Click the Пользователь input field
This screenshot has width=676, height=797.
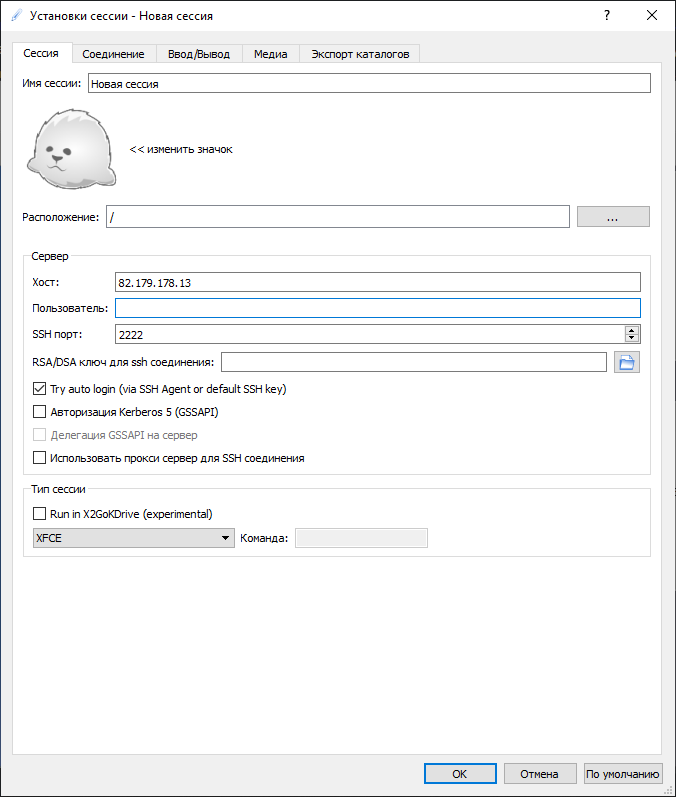click(377, 308)
